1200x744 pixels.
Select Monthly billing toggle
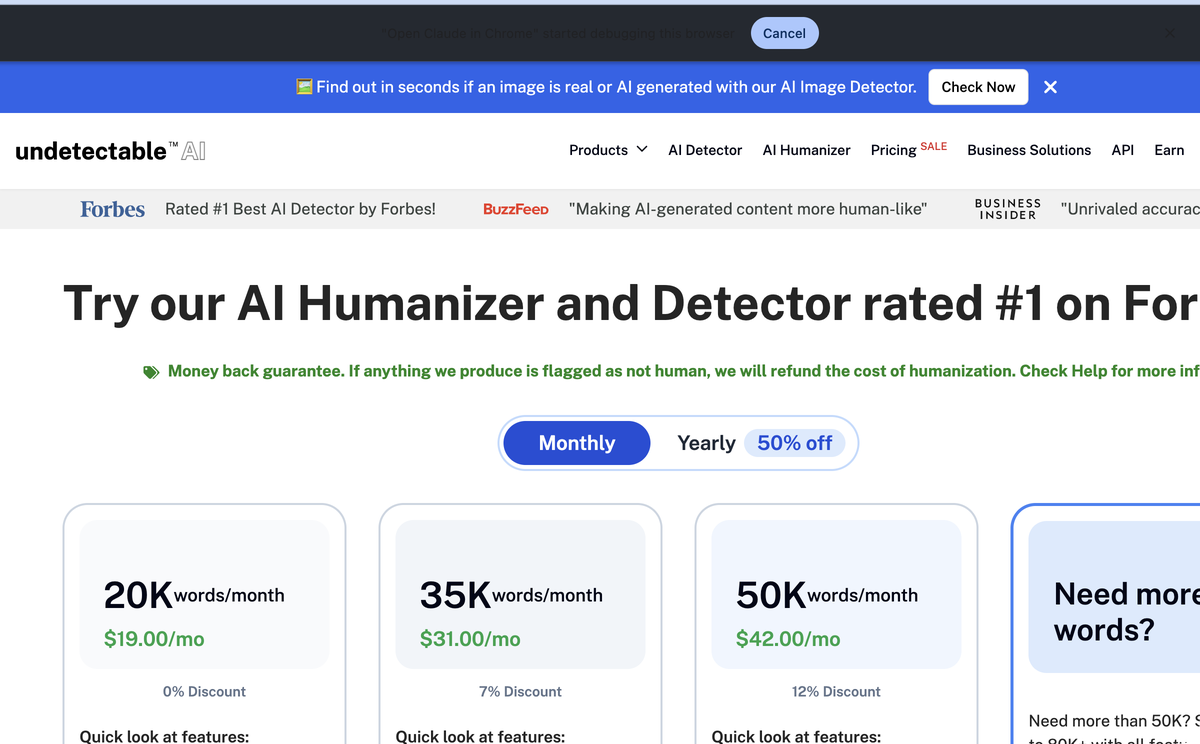(576, 443)
